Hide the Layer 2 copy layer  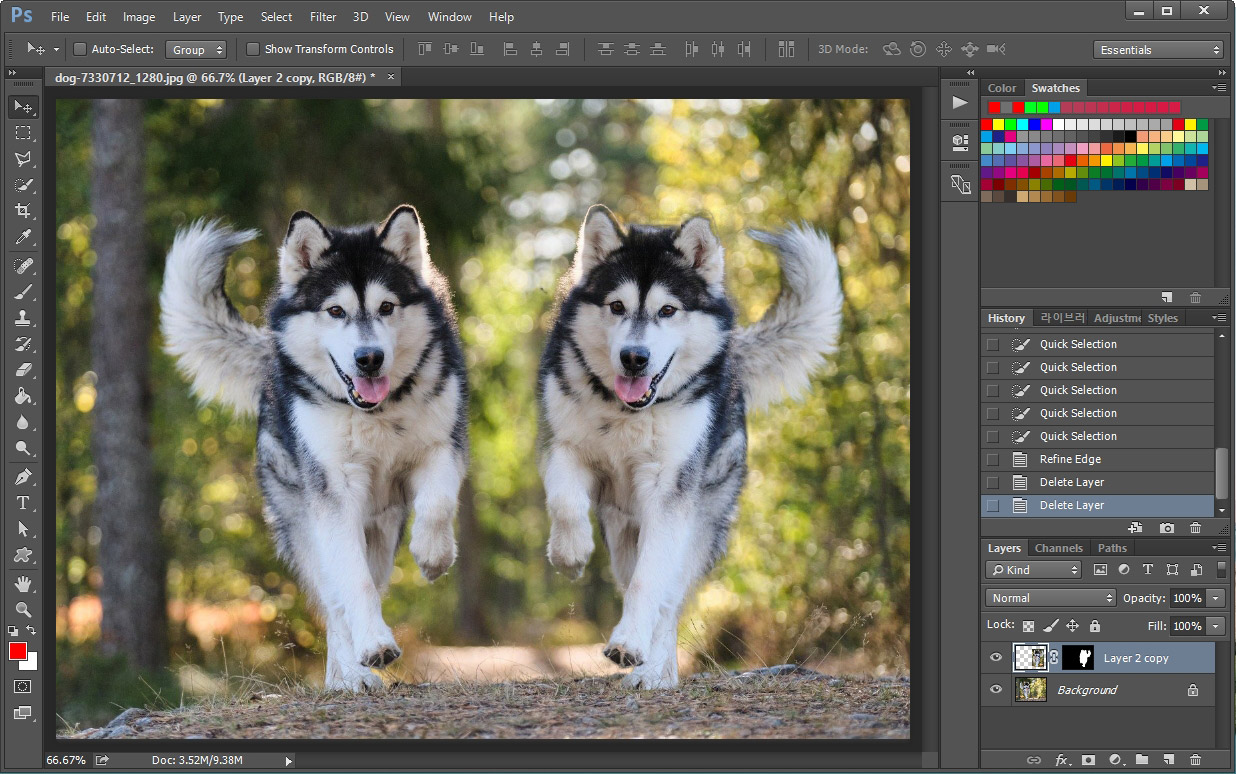996,658
